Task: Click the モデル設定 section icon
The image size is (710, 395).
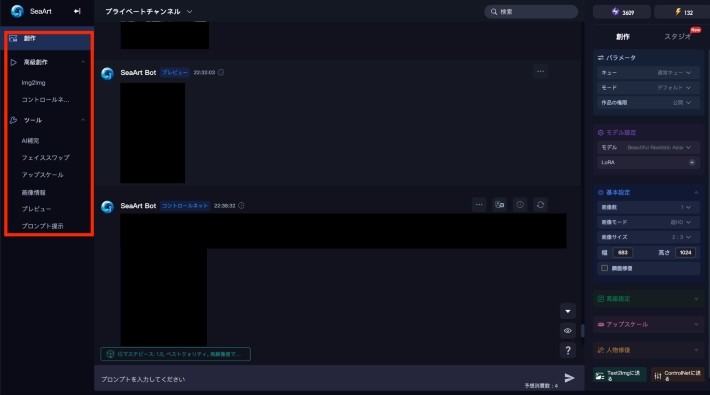Action: click(600, 133)
